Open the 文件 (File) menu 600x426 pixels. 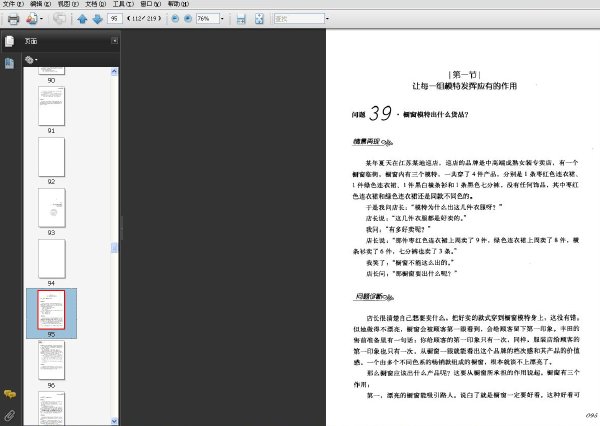pos(13,4)
